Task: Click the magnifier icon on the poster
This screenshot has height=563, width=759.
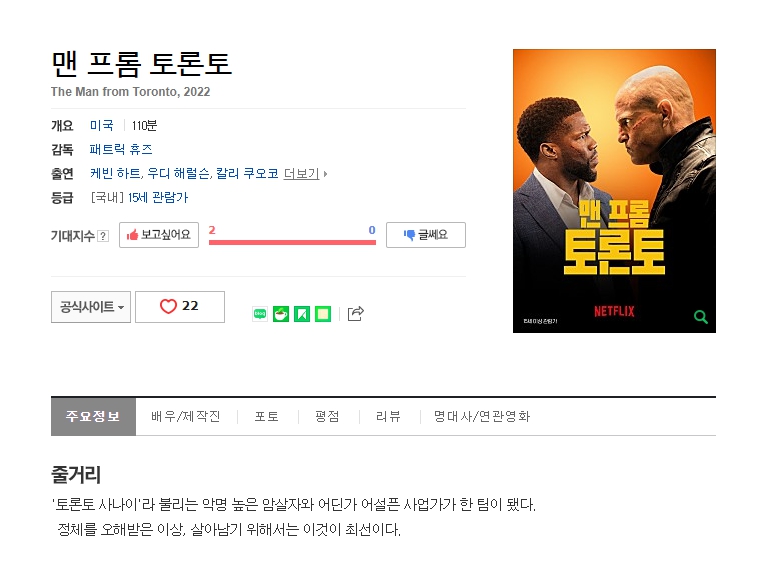Action: click(x=700, y=317)
